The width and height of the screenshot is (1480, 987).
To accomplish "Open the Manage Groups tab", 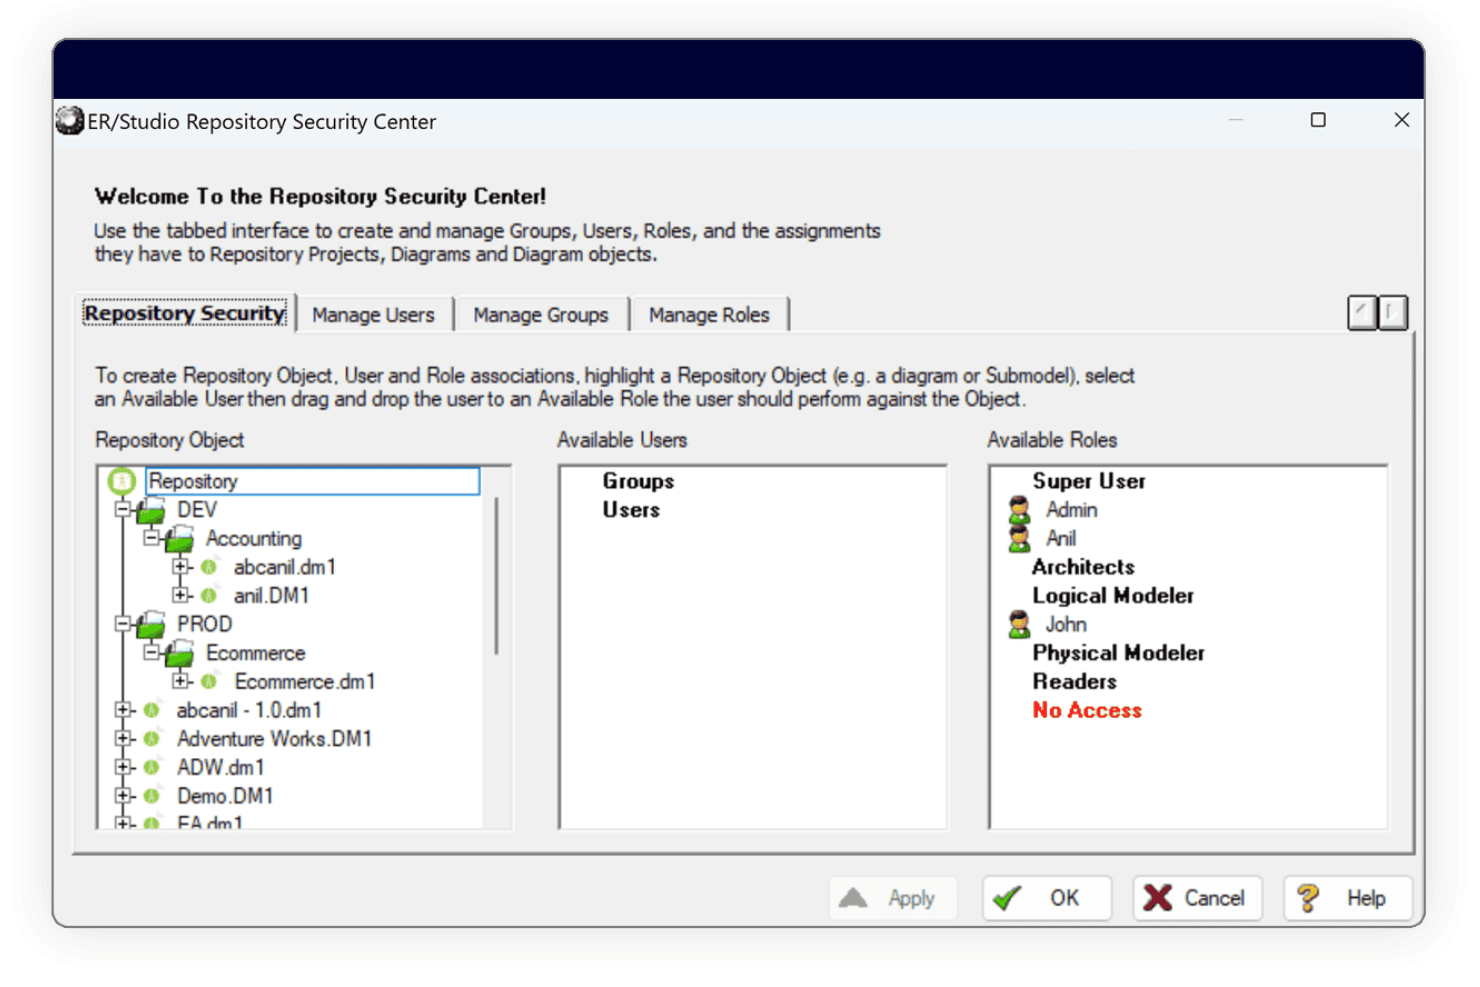I will (541, 315).
